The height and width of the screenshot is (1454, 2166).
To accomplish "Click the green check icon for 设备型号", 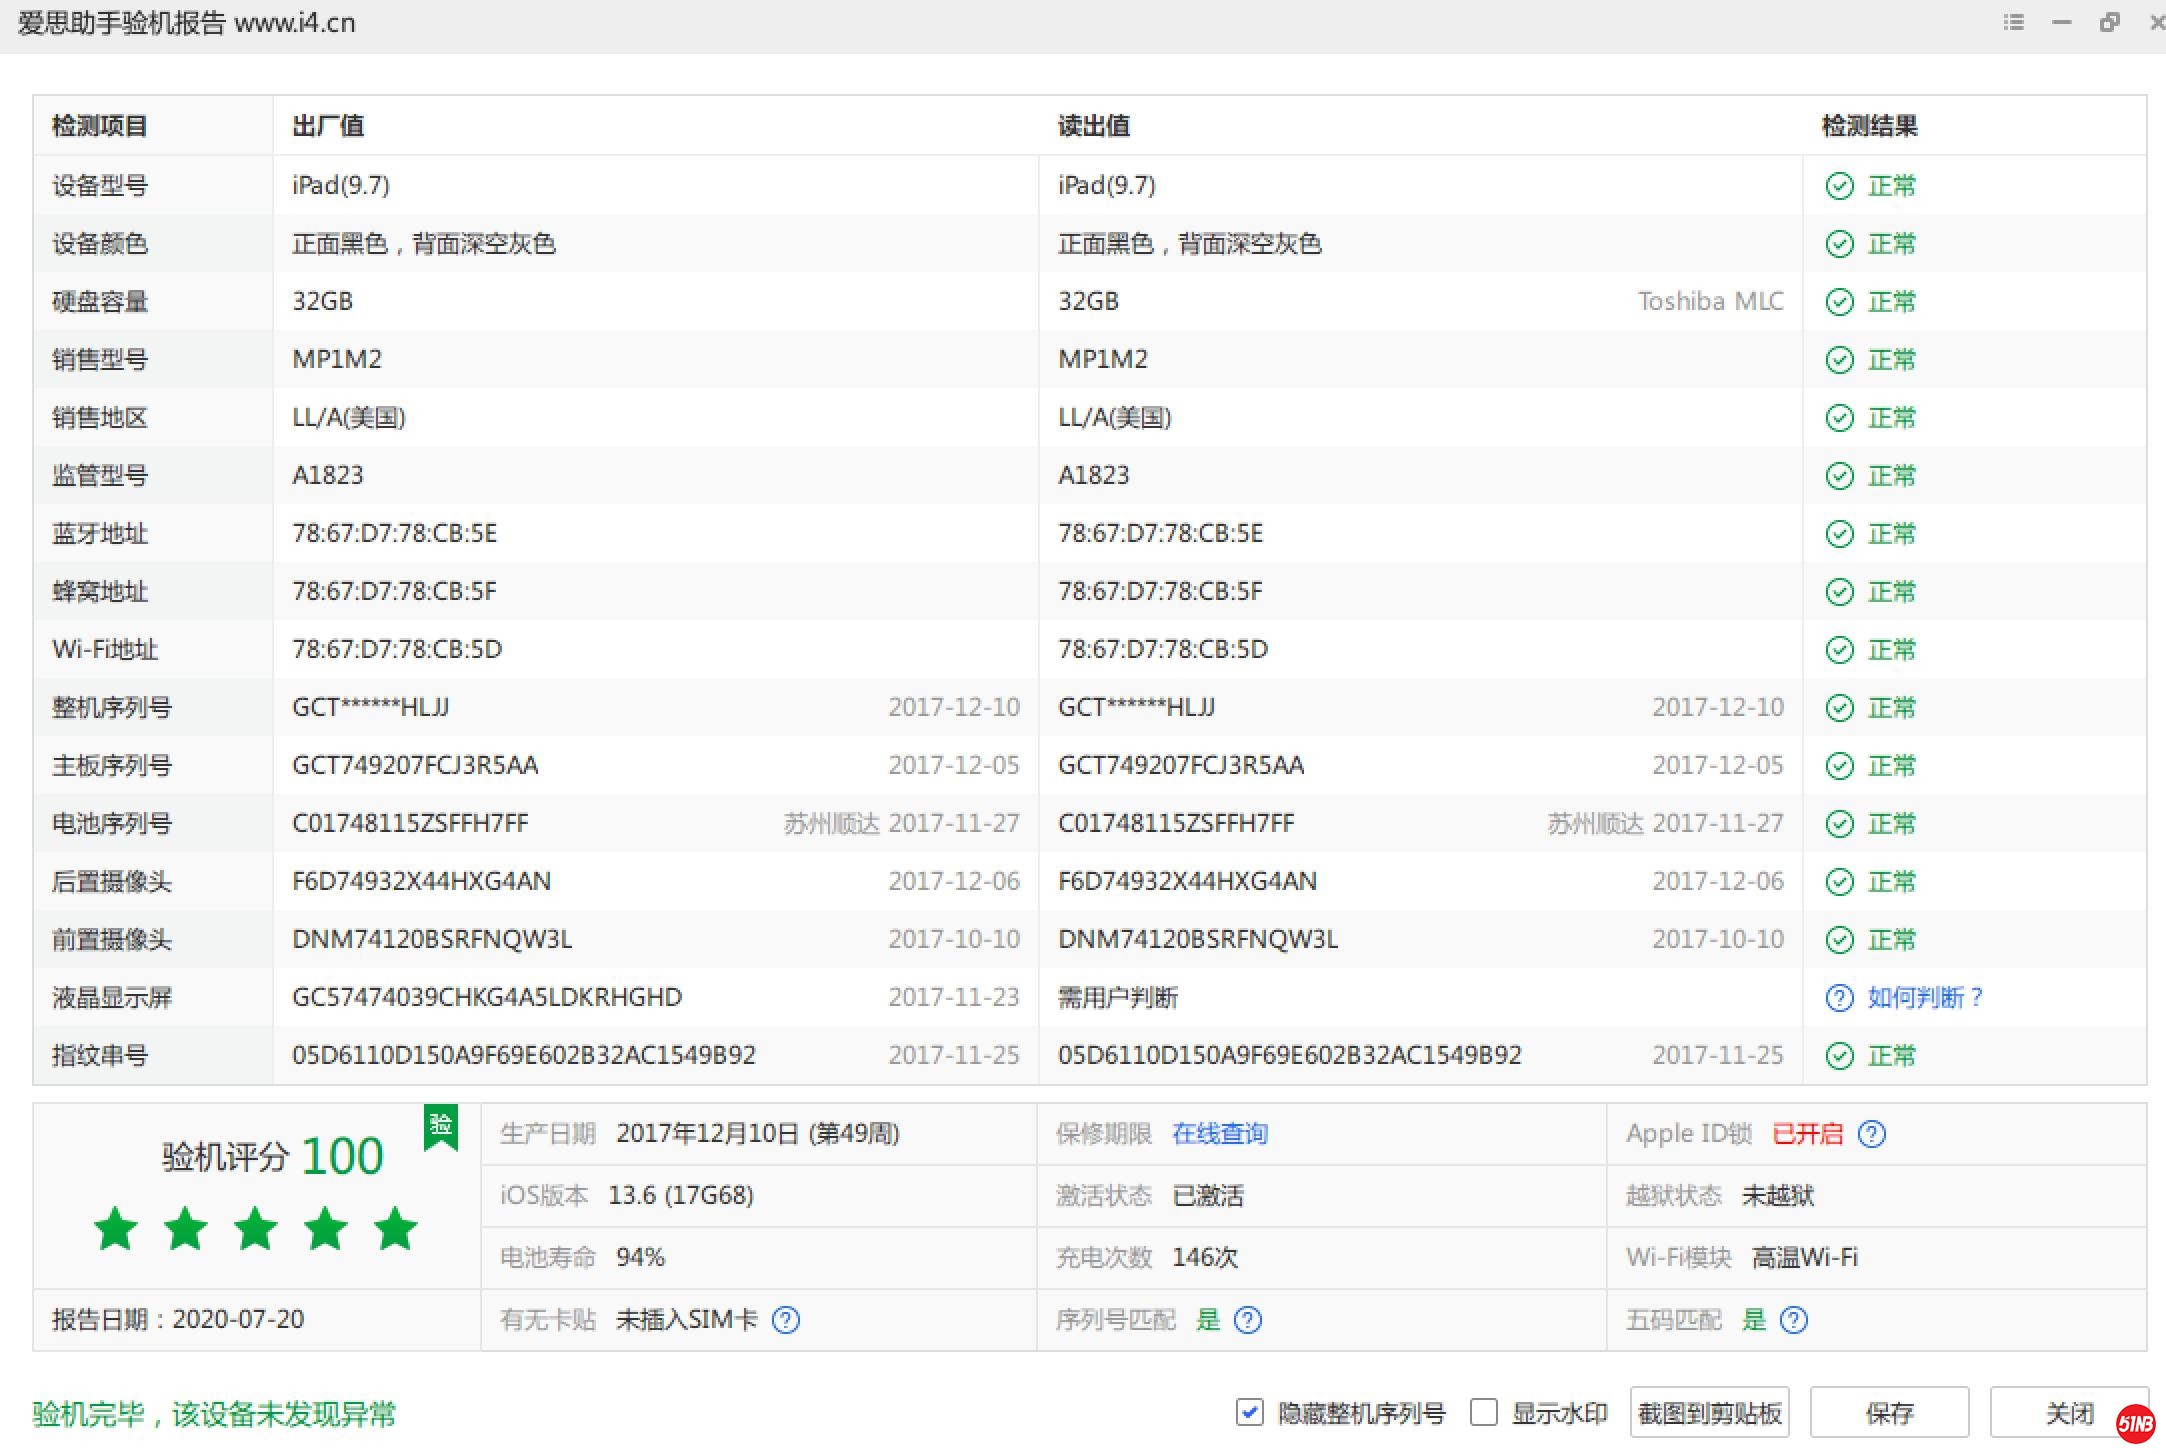I will point(1839,186).
